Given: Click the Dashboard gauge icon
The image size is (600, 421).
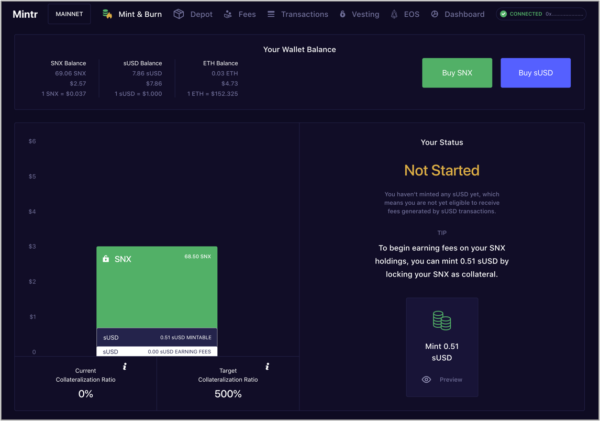Looking at the screenshot, I should (x=435, y=14).
